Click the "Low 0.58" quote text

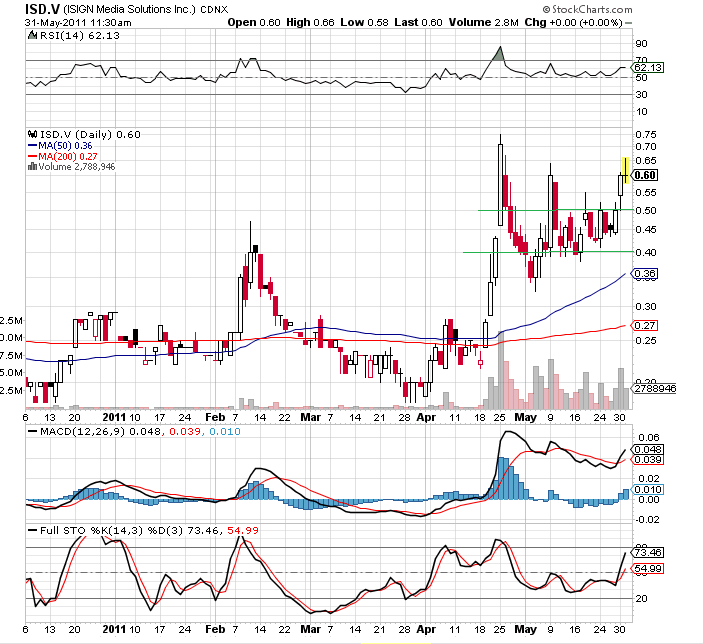pyautogui.click(x=364, y=22)
